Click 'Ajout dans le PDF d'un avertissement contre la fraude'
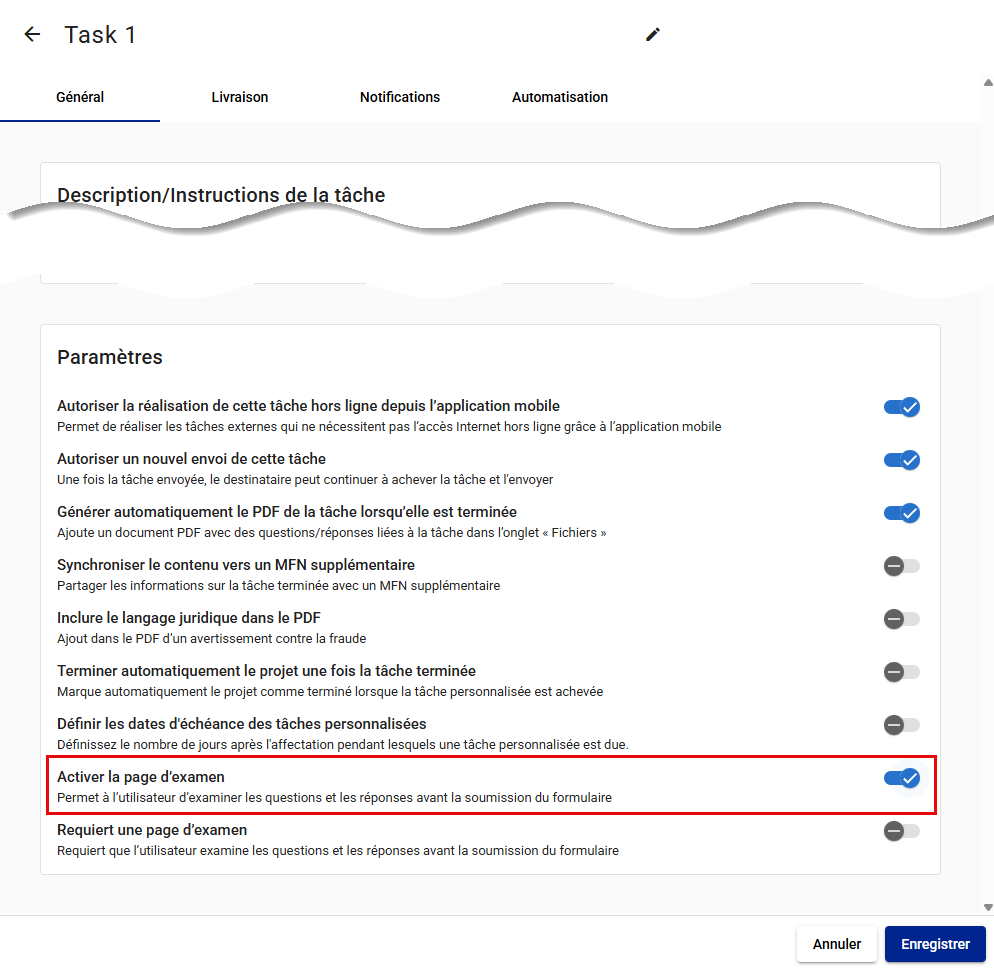The image size is (994, 970). click(212, 638)
